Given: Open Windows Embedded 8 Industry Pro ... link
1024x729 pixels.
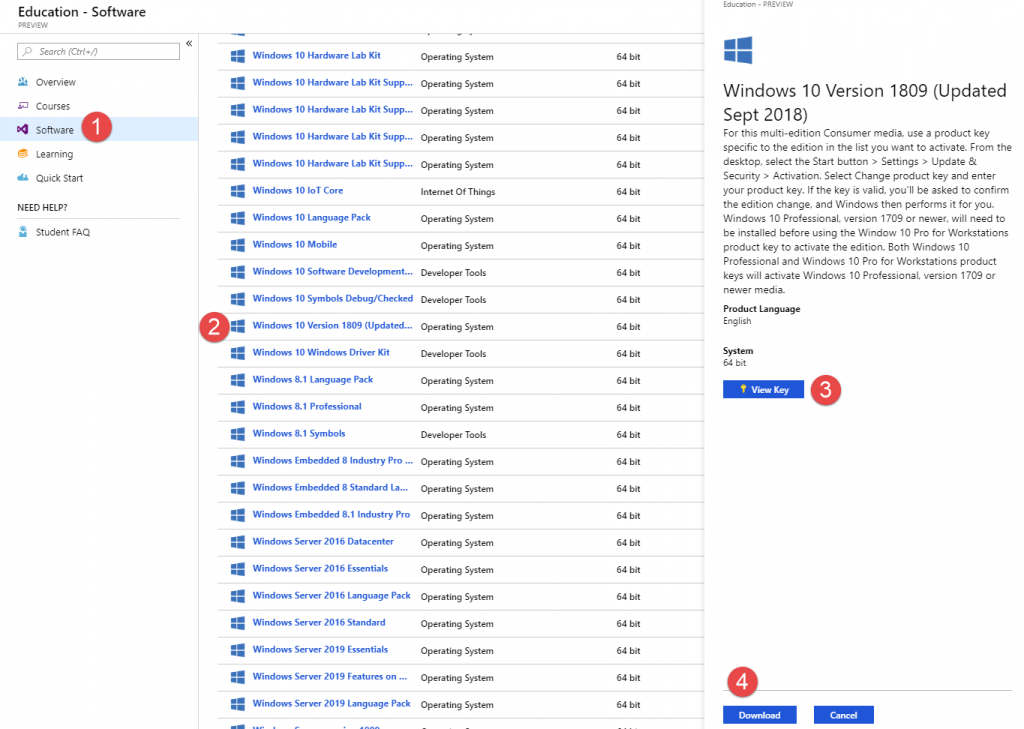Looking at the screenshot, I should click(x=333, y=461).
